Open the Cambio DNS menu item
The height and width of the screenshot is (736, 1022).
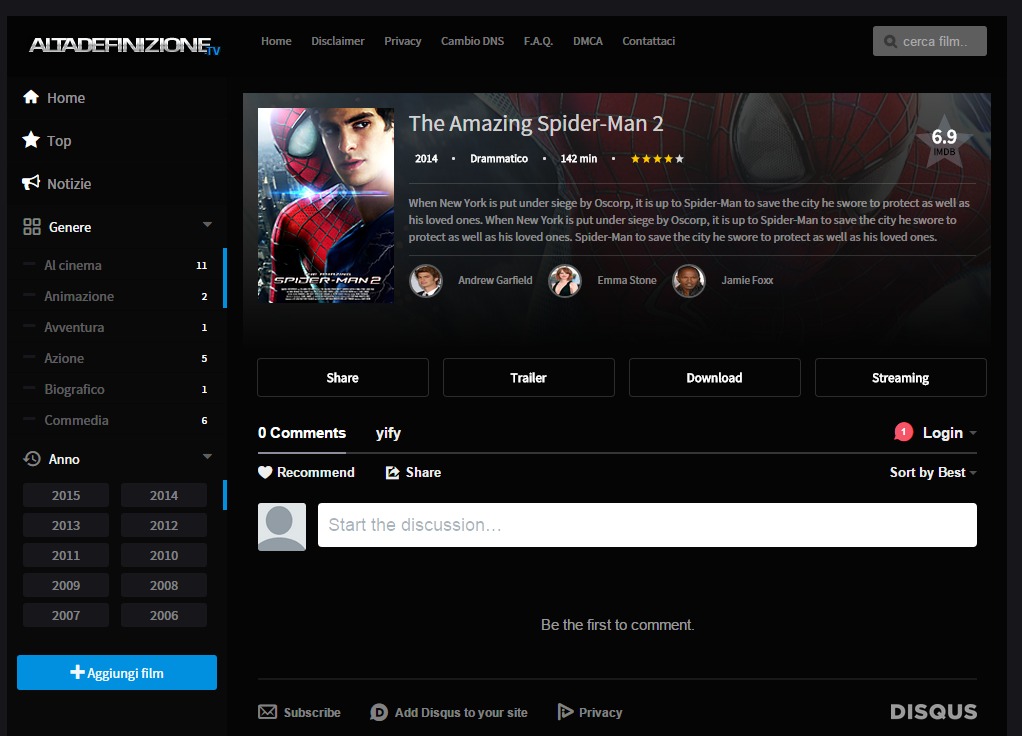472,41
